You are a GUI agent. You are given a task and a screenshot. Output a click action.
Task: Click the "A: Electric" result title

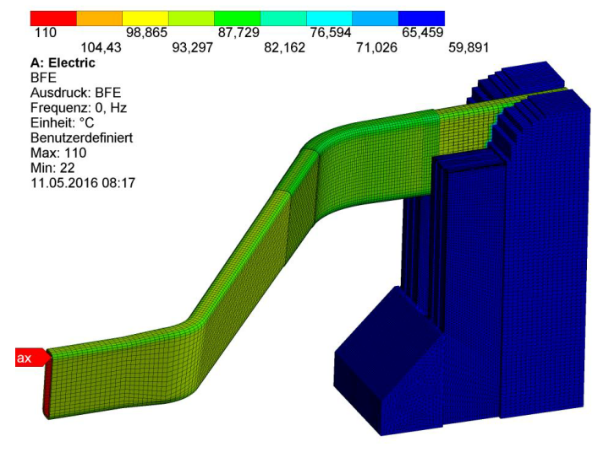pos(63,62)
